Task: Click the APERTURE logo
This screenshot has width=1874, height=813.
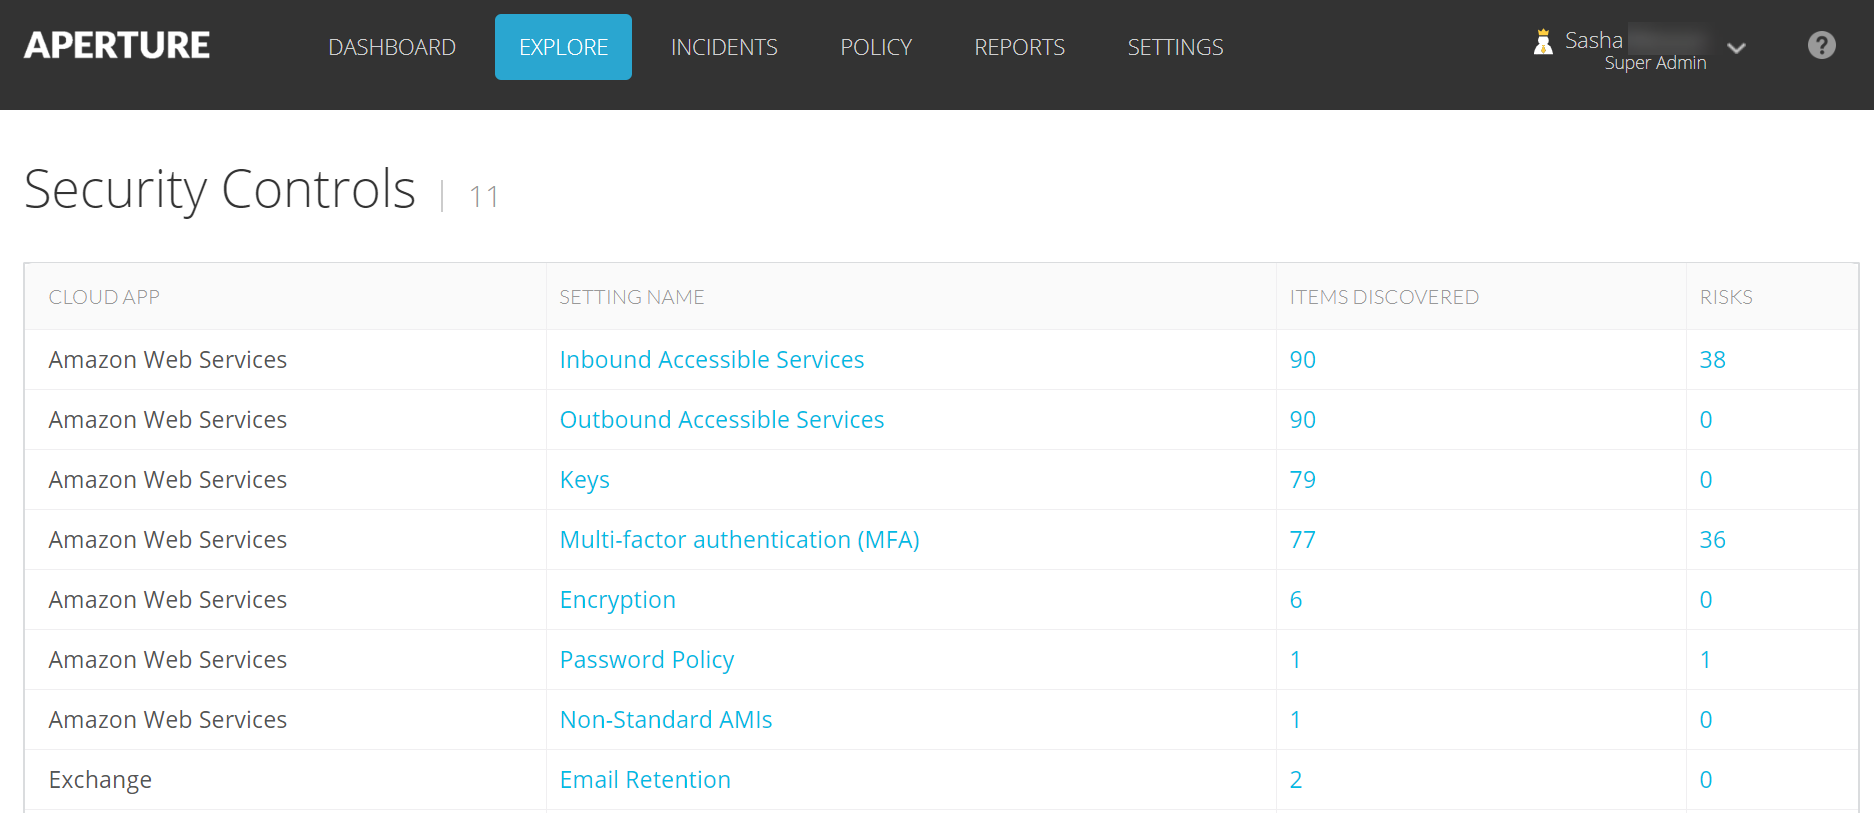Action: click(x=117, y=46)
